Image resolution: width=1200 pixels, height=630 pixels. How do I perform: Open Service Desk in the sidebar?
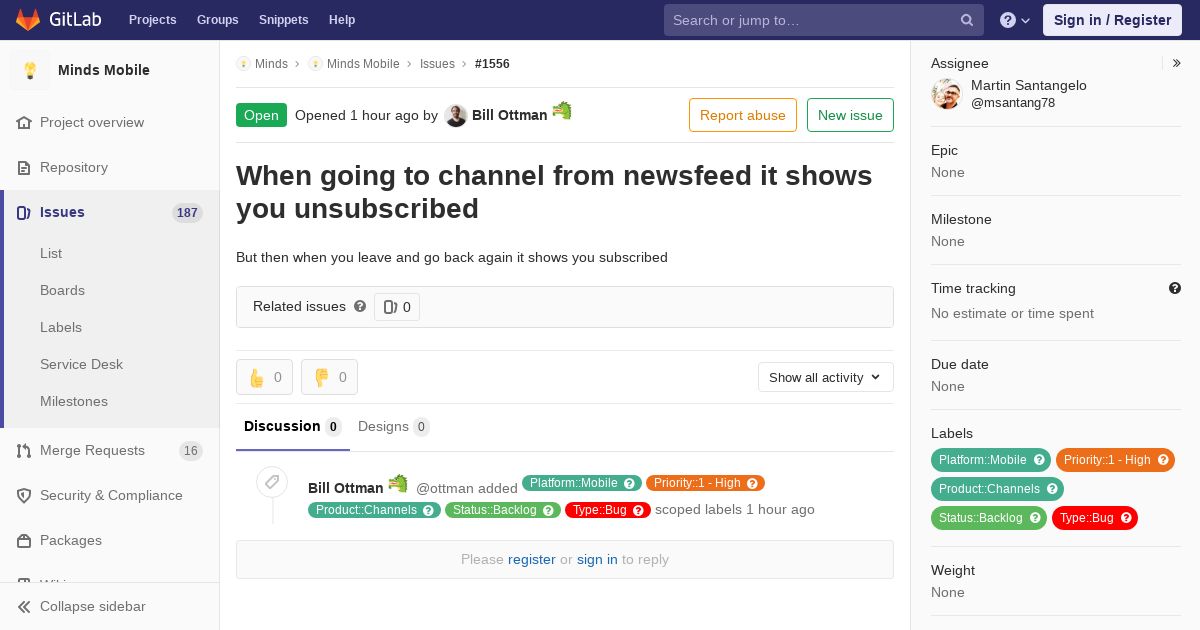[81, 364]
